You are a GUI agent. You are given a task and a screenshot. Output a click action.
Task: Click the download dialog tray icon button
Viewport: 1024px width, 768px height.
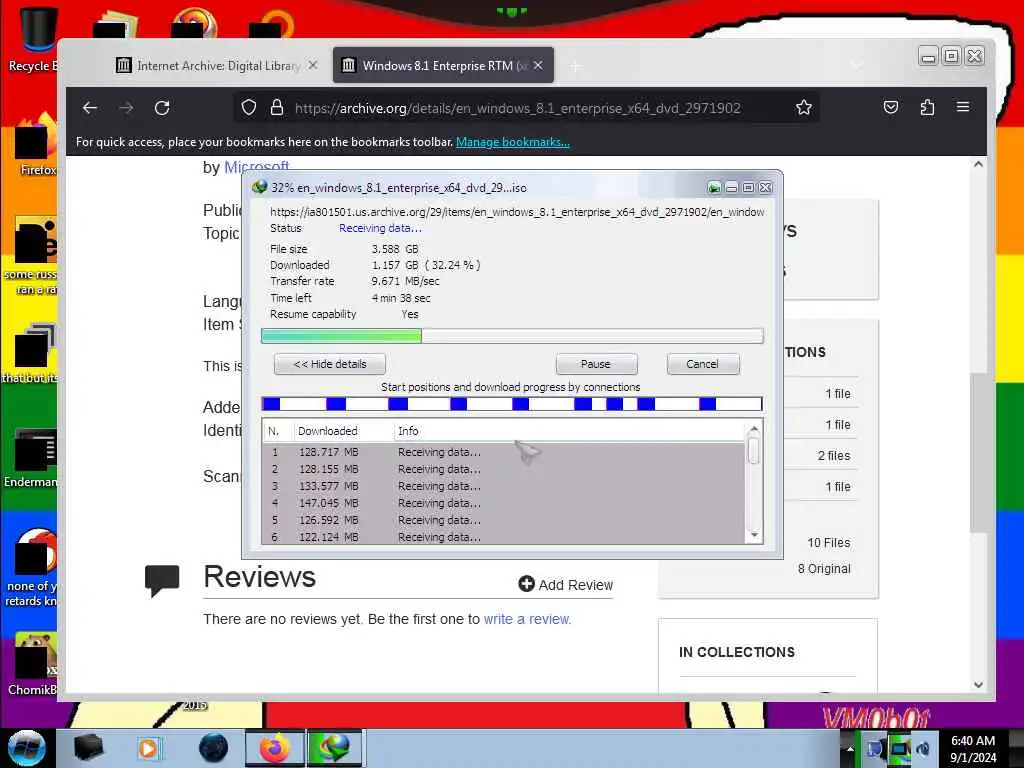(714, 188)
